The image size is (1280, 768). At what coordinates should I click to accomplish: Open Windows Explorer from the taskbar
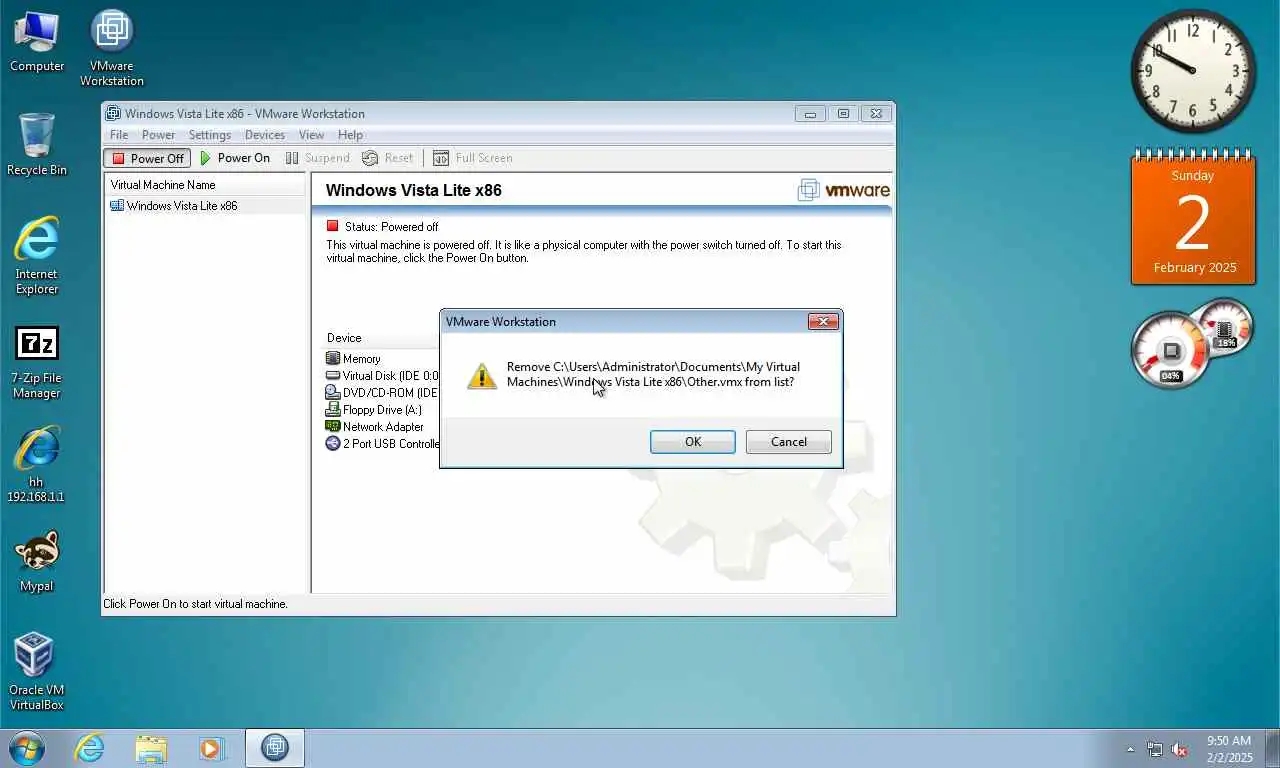point(151,748)
